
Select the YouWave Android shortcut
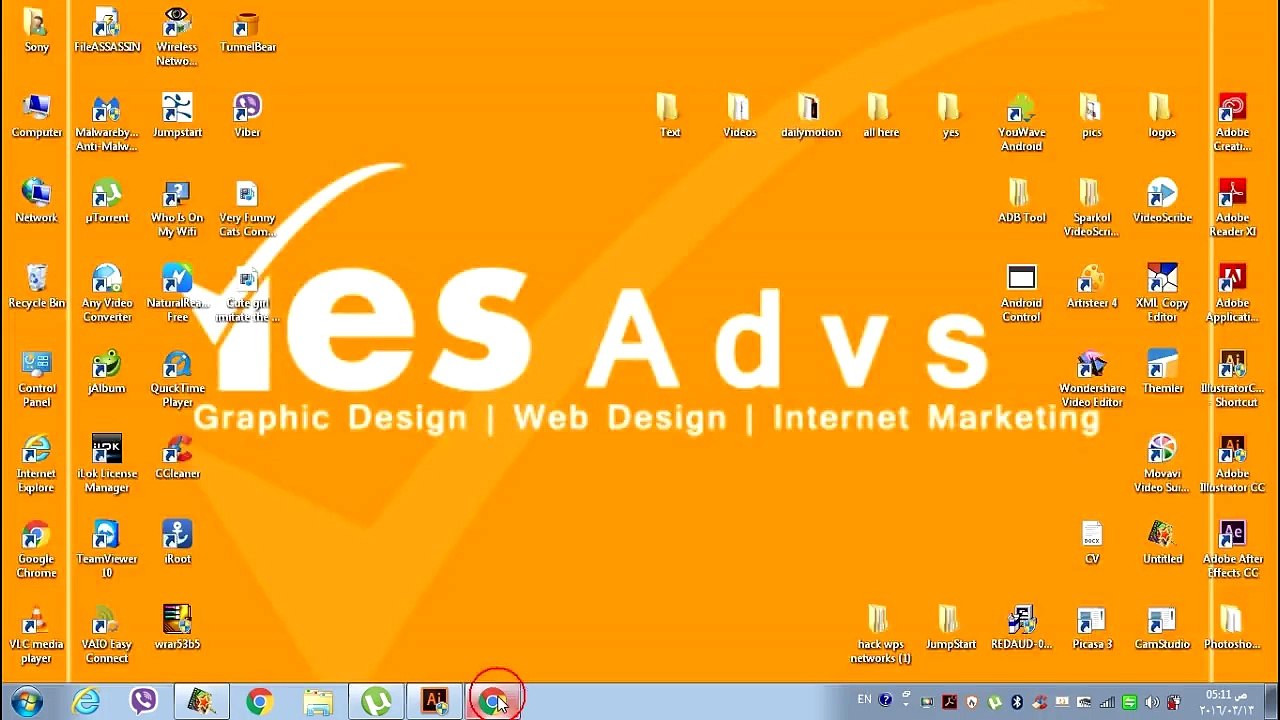point(1021,123)
